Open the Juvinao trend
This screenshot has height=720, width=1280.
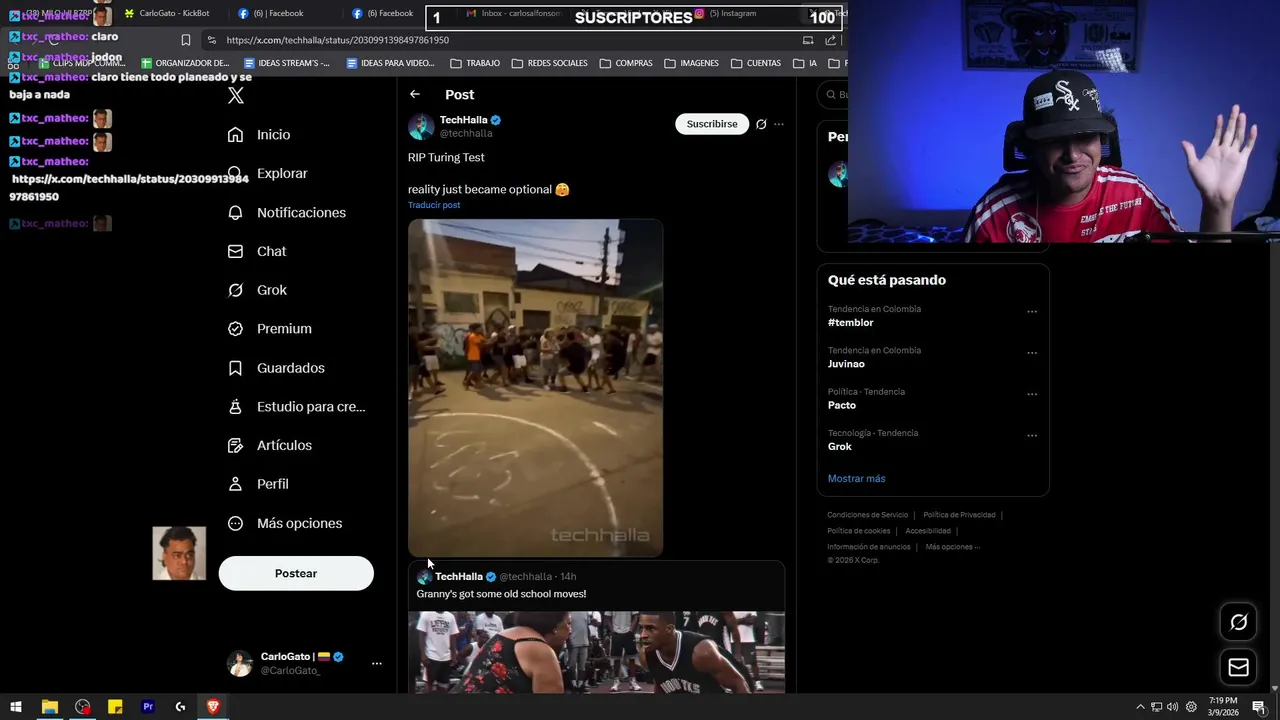pyautogui.click(x=846, y=364)
